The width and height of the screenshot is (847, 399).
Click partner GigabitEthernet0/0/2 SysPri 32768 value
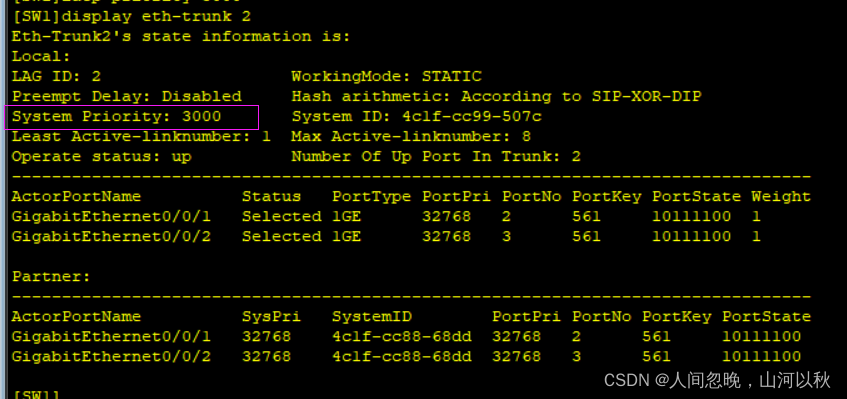[x=266, y=357]
